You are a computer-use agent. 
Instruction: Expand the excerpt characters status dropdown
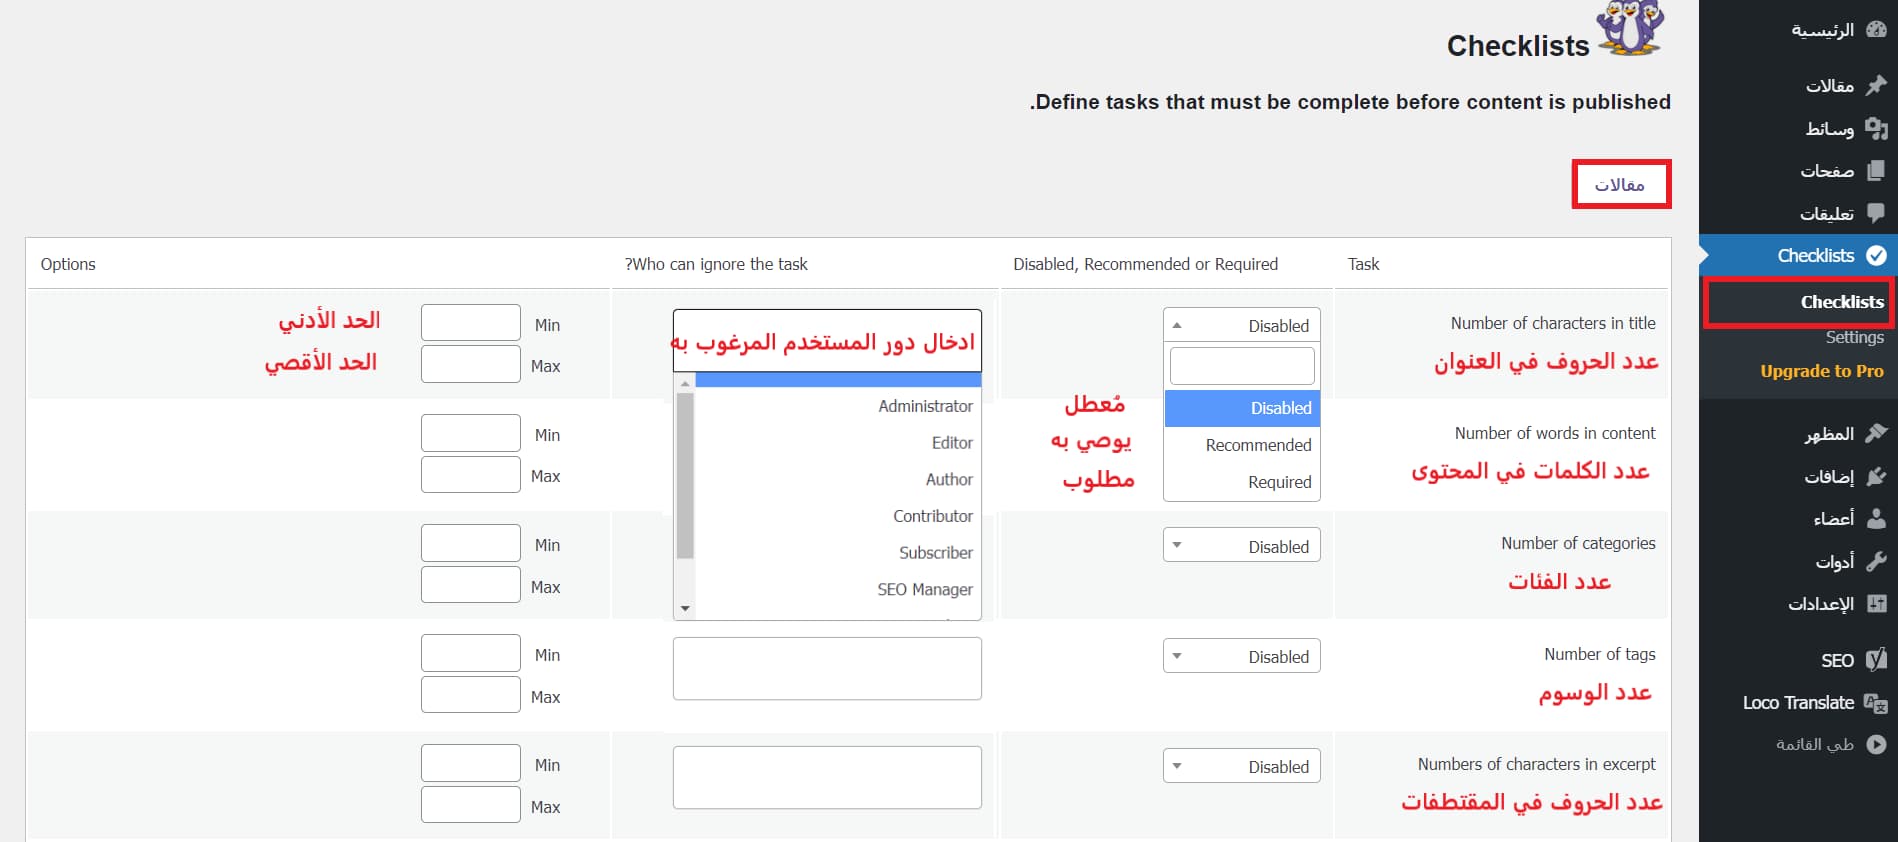[x=1241, y=766]
